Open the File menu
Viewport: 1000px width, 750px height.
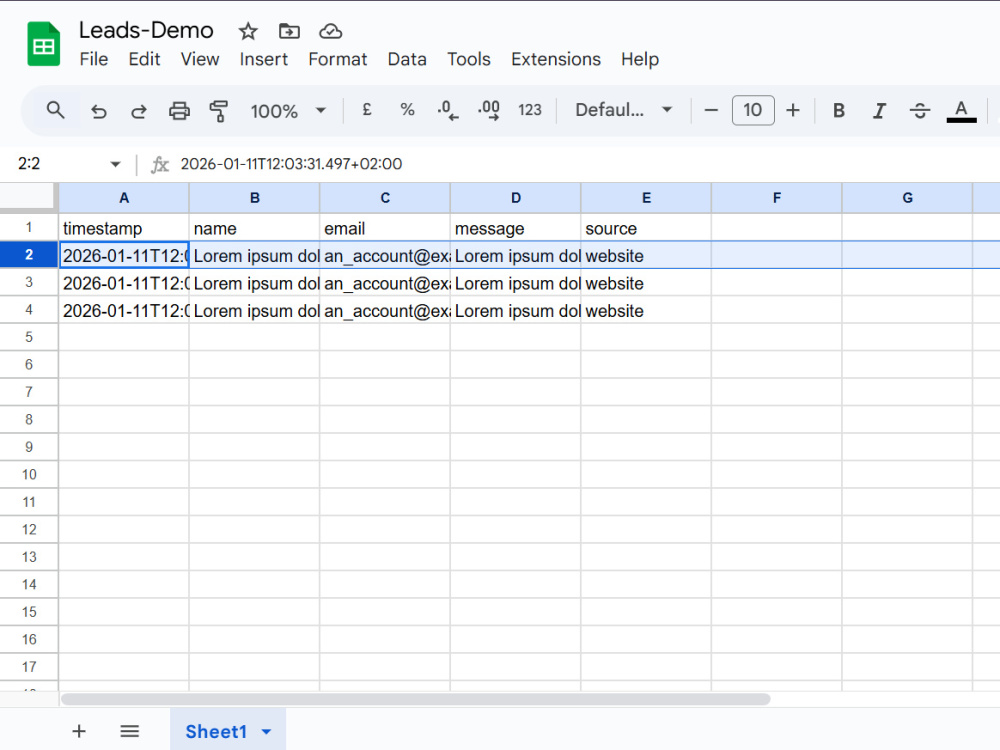point(94,59)
